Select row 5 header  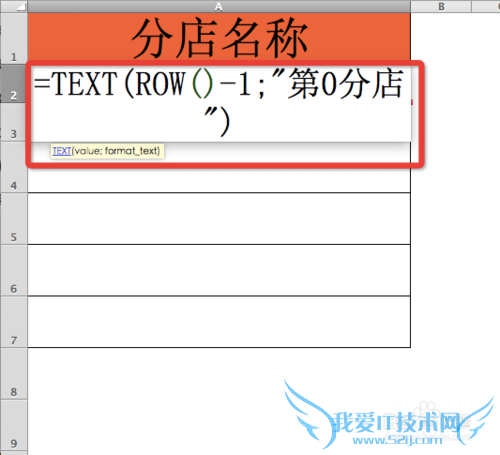(x=14, y=219)
